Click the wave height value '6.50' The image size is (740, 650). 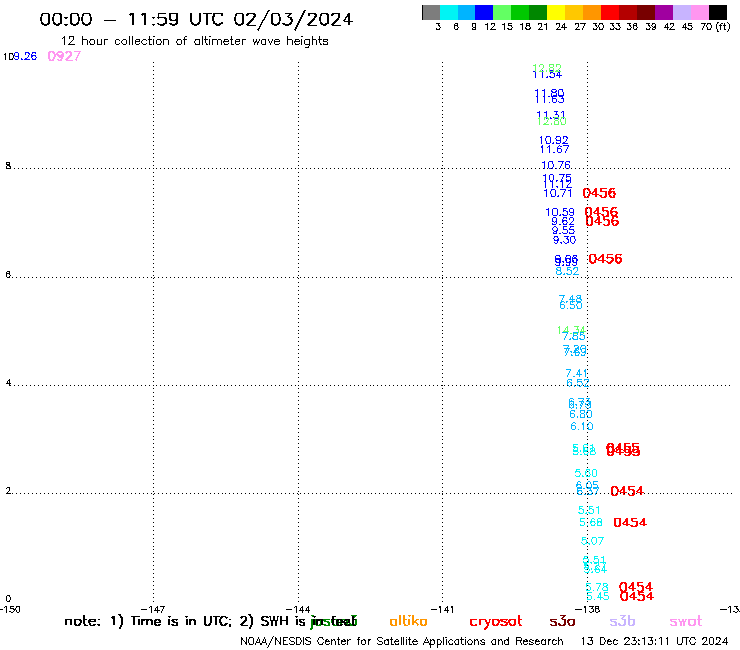click(571, 305)
